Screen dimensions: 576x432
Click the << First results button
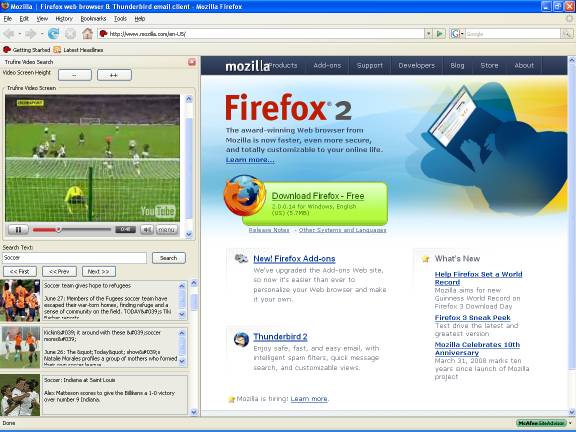pyautogui.click(x=20, y=271)
